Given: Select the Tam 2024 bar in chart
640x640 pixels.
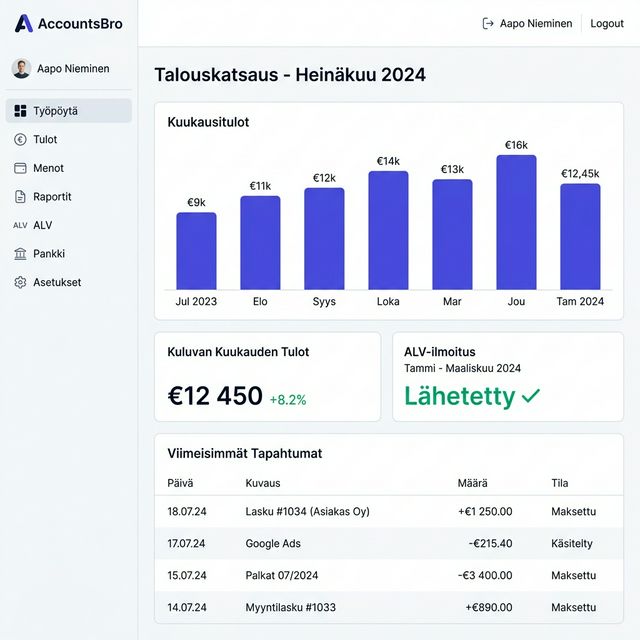Looking at the screenshot, I should pos(580,237).
